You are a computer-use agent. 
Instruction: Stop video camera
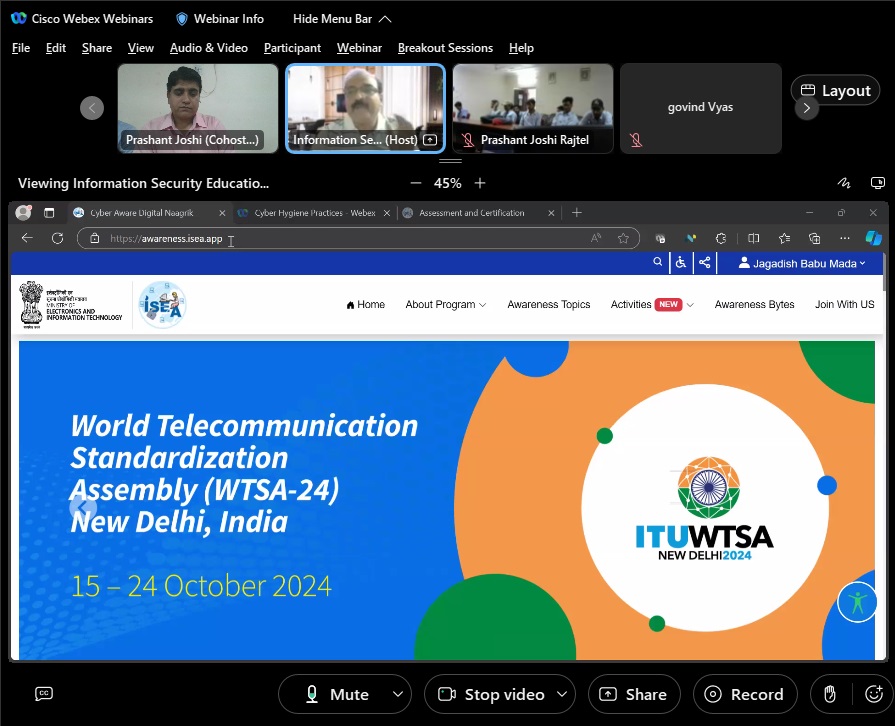pos(491,694)
